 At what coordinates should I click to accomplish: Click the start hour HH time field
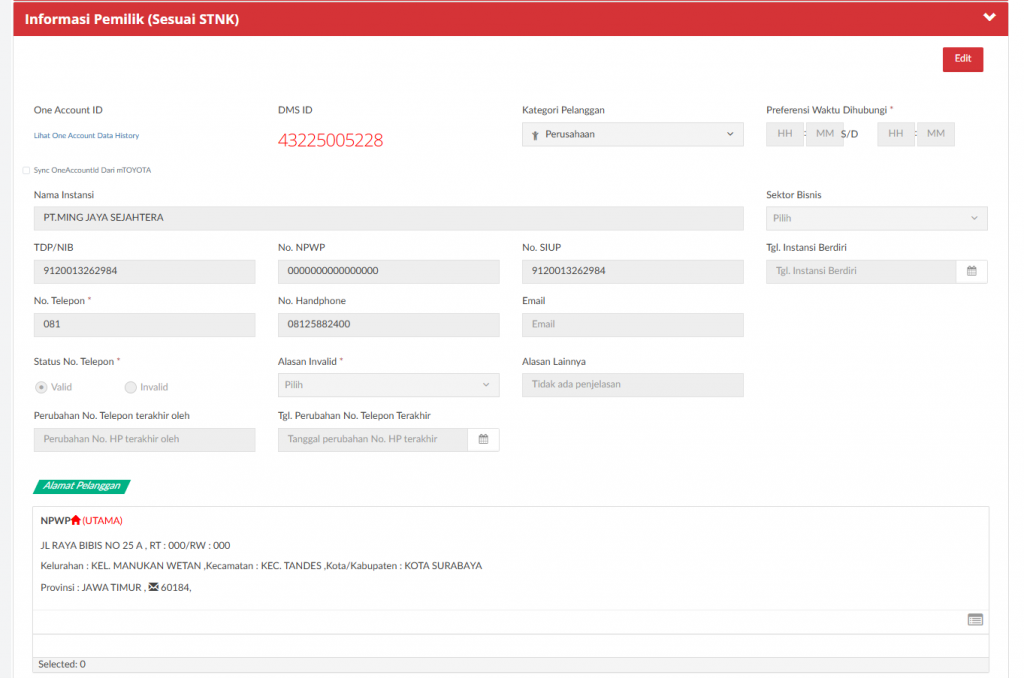point(785,134)
